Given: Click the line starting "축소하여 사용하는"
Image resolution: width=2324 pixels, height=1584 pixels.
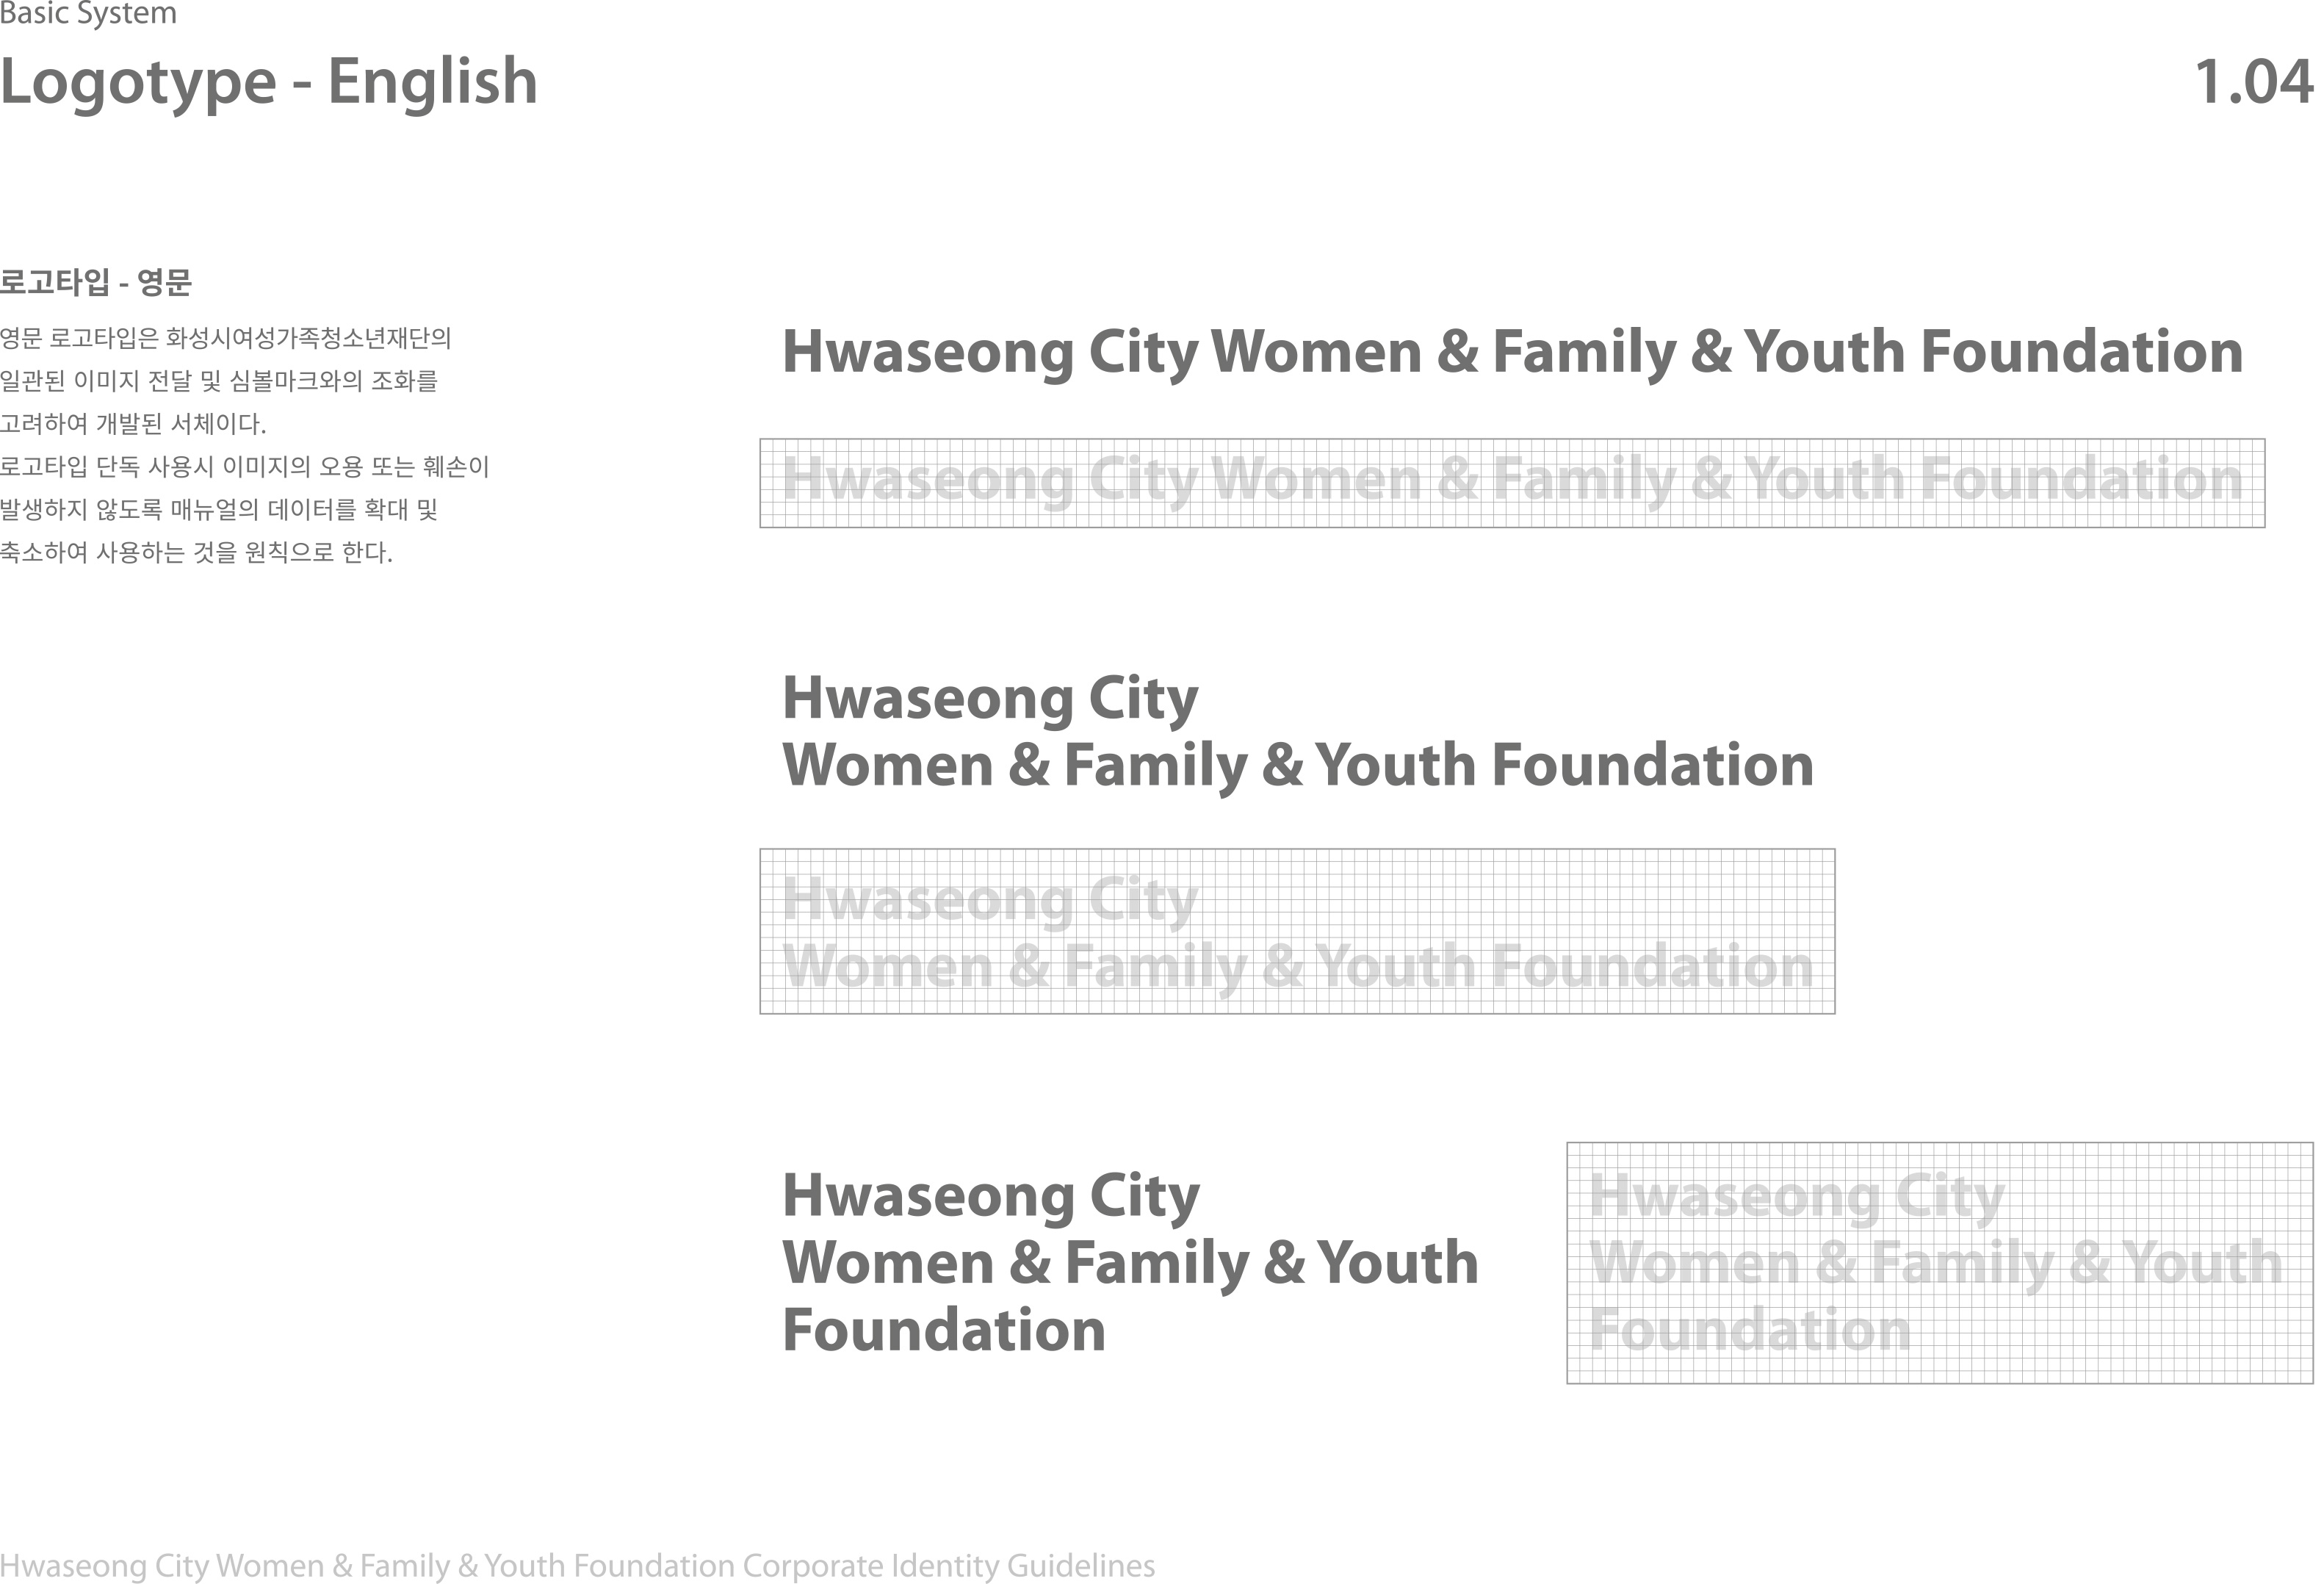Looking at the screenshot, I should pos(196,553).
